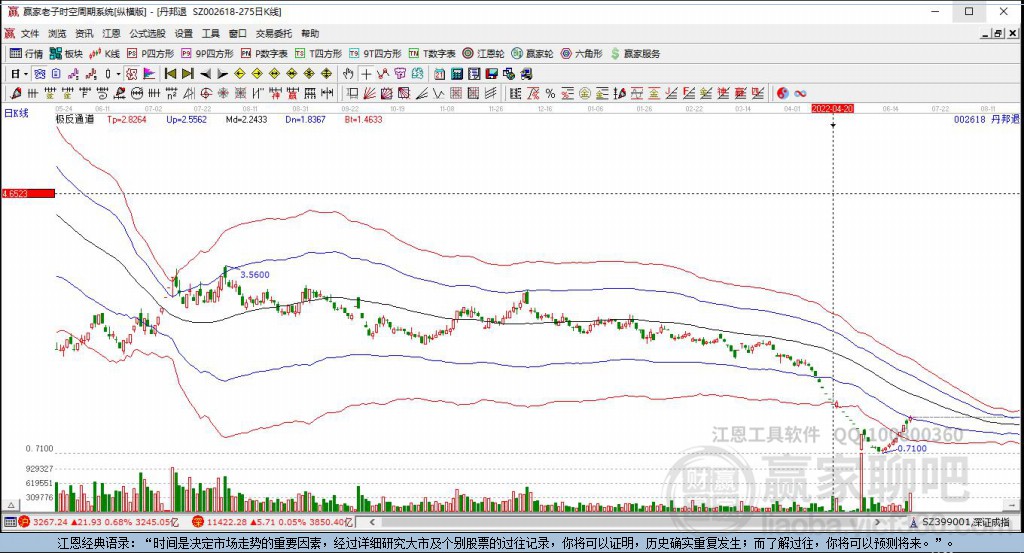Open the 江恩轮 tool

tap(483, 54)
